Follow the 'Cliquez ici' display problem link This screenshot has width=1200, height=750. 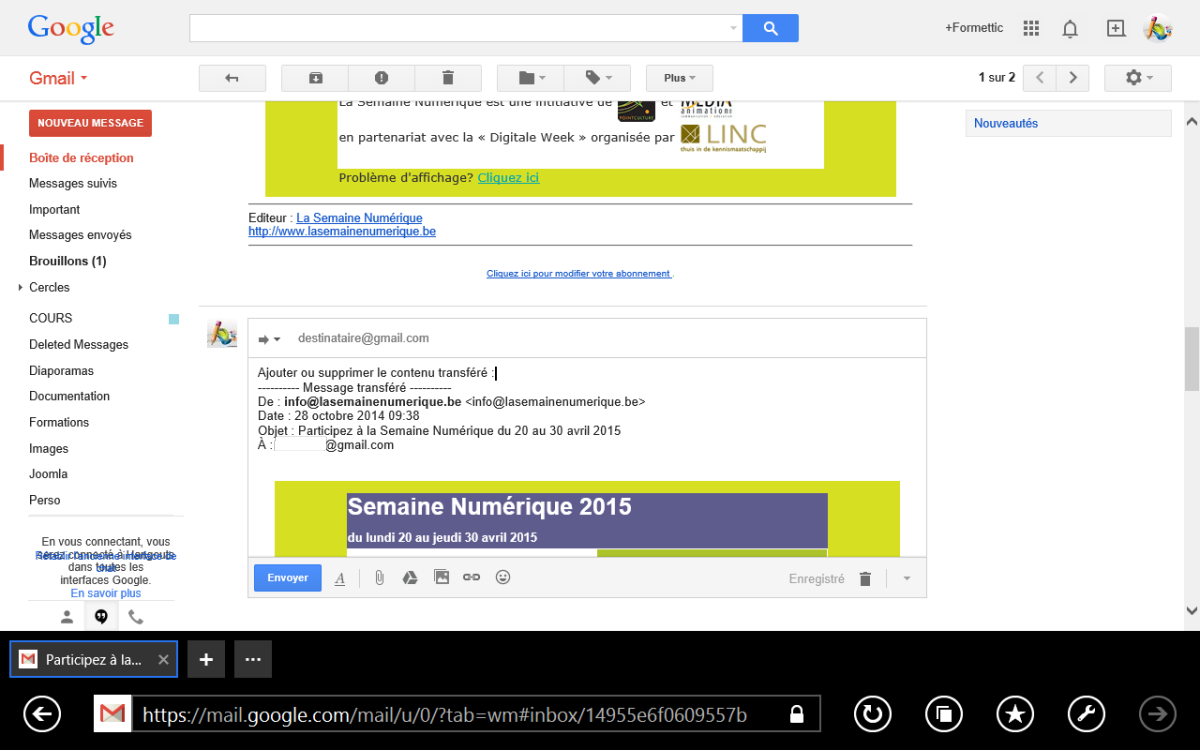508,178
